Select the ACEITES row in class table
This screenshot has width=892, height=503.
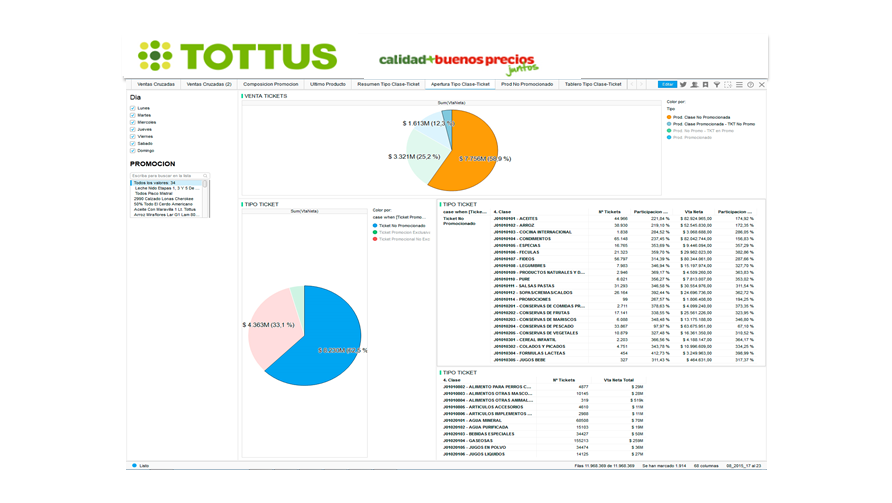[623, 218]
